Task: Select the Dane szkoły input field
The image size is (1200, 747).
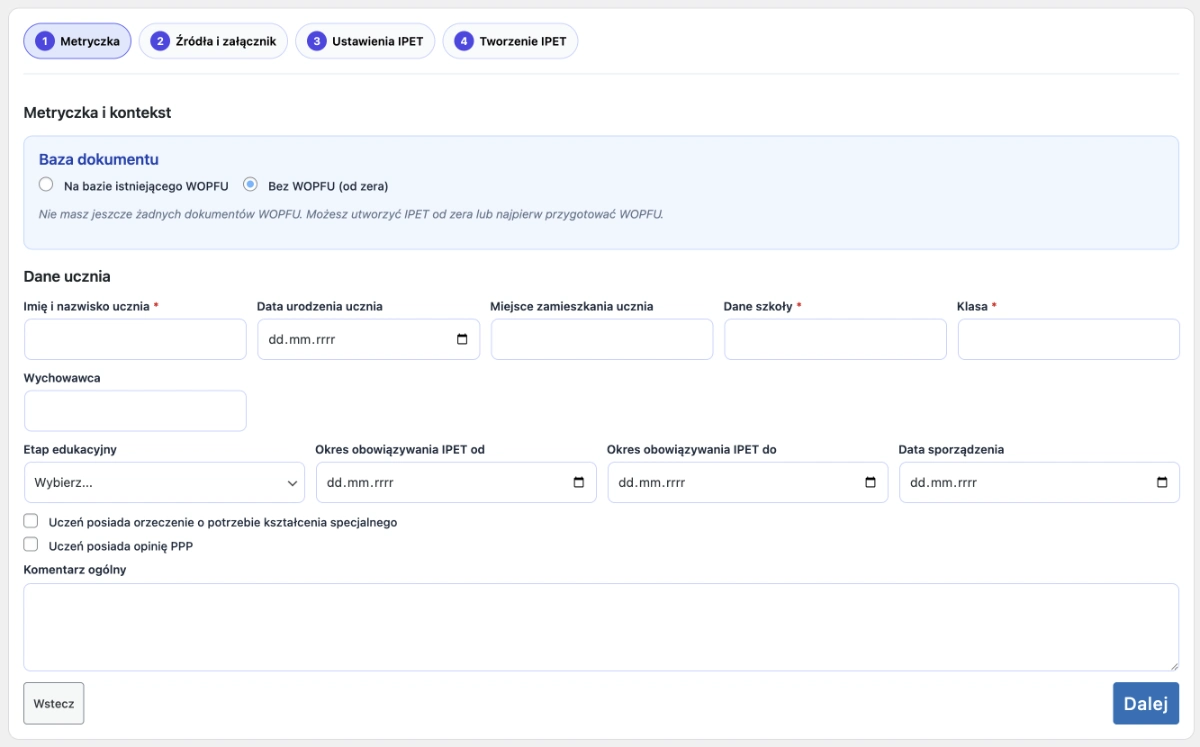Action: coord(835,340)
